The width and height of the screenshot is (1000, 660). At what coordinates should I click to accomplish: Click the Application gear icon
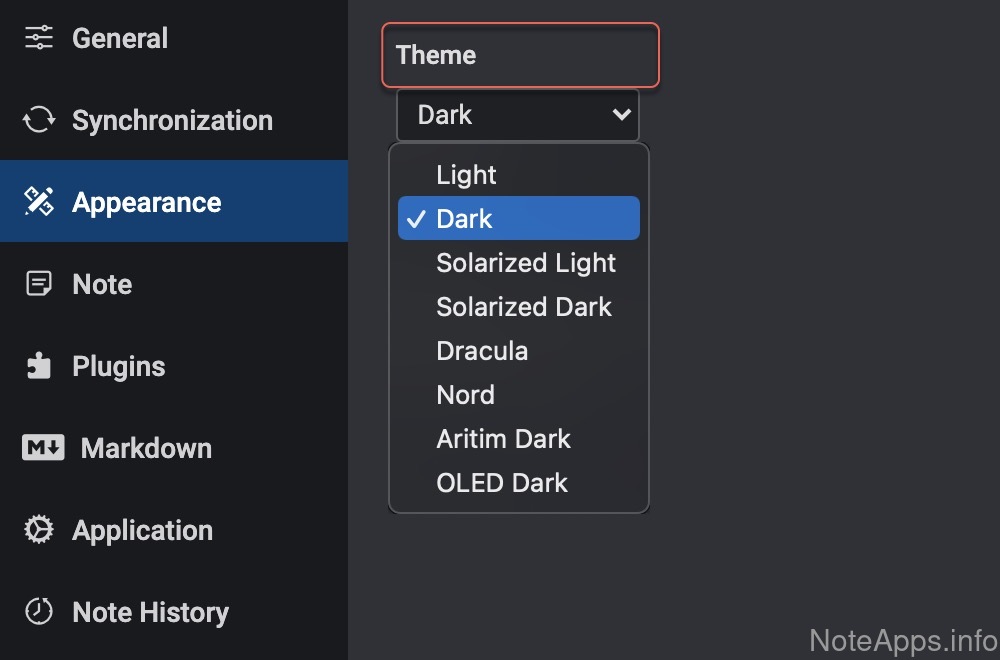point(38,530)
